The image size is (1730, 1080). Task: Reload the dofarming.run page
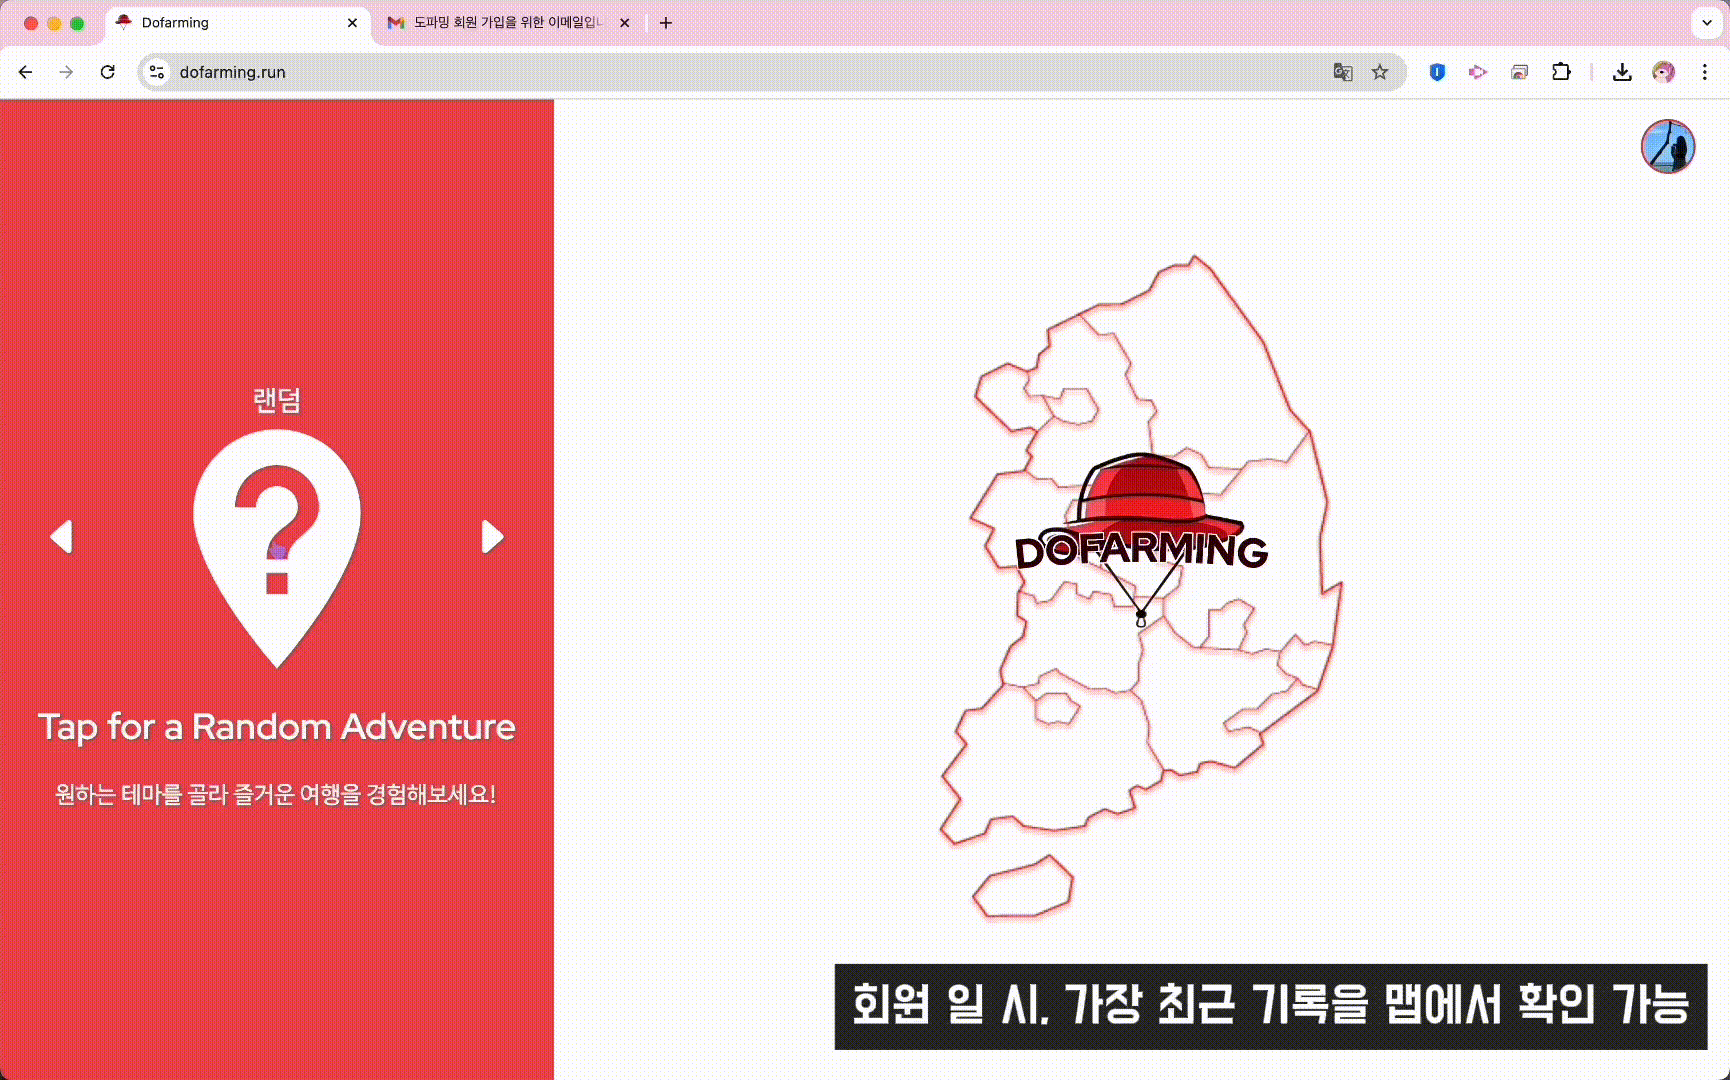pyautogui.click(x=108, y=72)
